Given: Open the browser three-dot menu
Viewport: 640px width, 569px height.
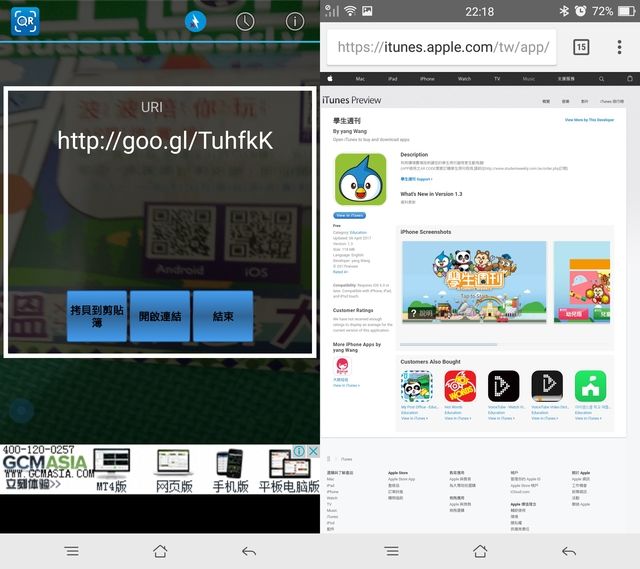Looking at the screenshot, I should 620,47.
